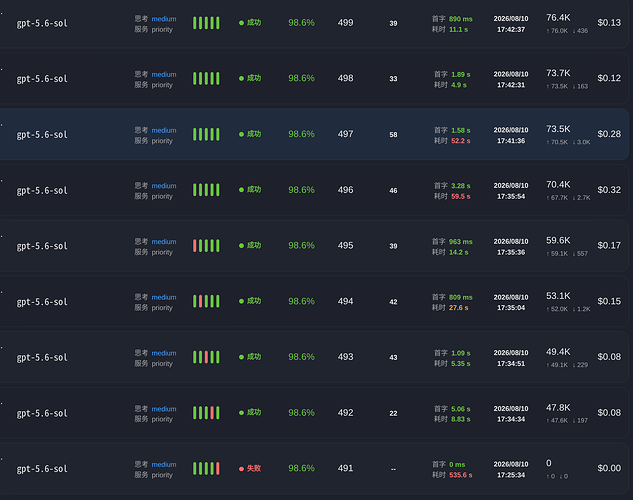Click health bars with first bar red, row 495
The height and width of the screenshot is (500, 633).
click(x=206, y=246)
